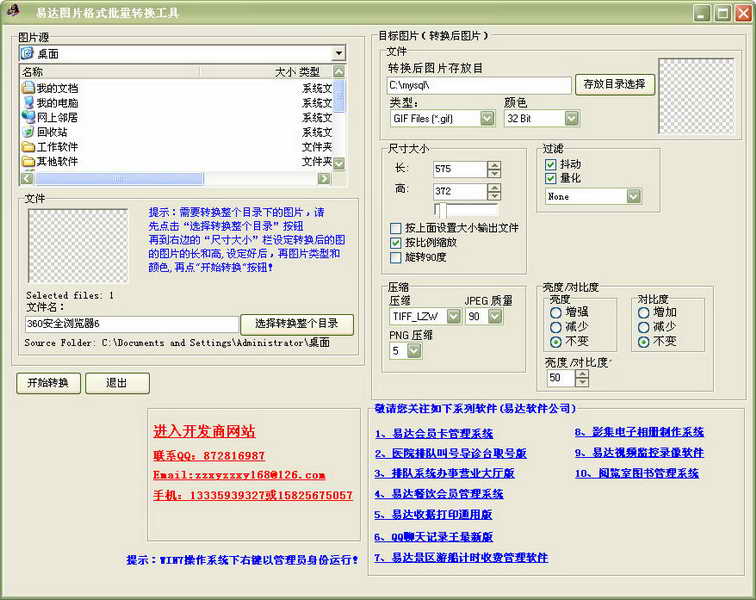This screenshot has width=756, height=600.
Task: Open link 3、排队系统办事营业大厅版
Action: [445, 474]
